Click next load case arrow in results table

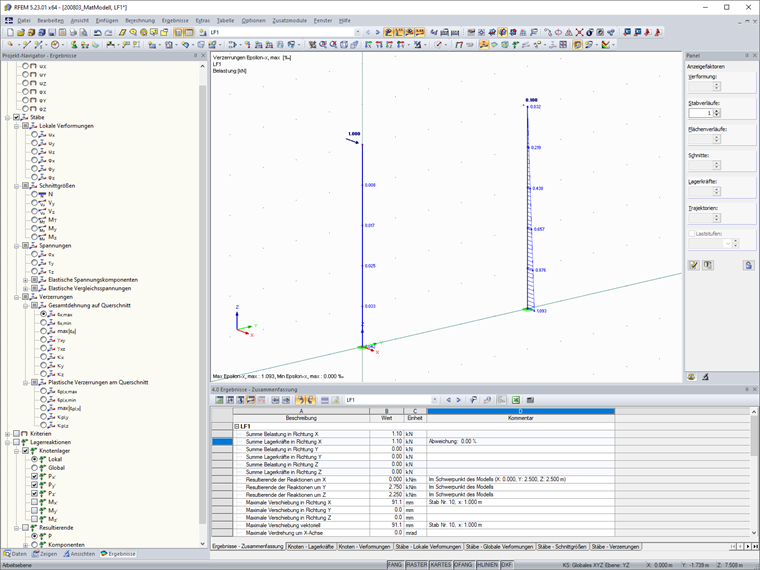(x=458, y=400)
